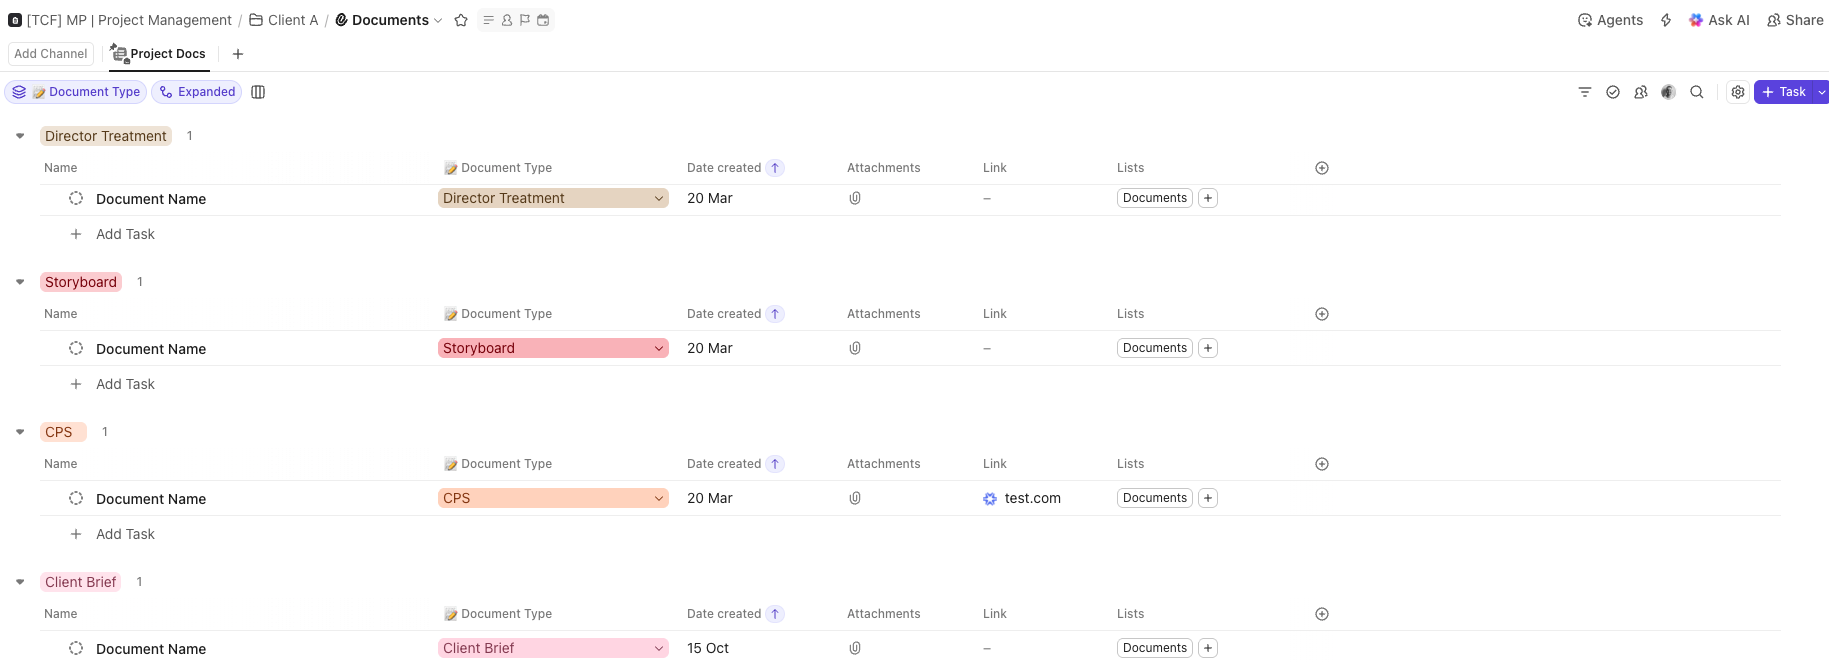Click the search magnifier icon
1829x663 pixels.
[x=1697, y=92]
